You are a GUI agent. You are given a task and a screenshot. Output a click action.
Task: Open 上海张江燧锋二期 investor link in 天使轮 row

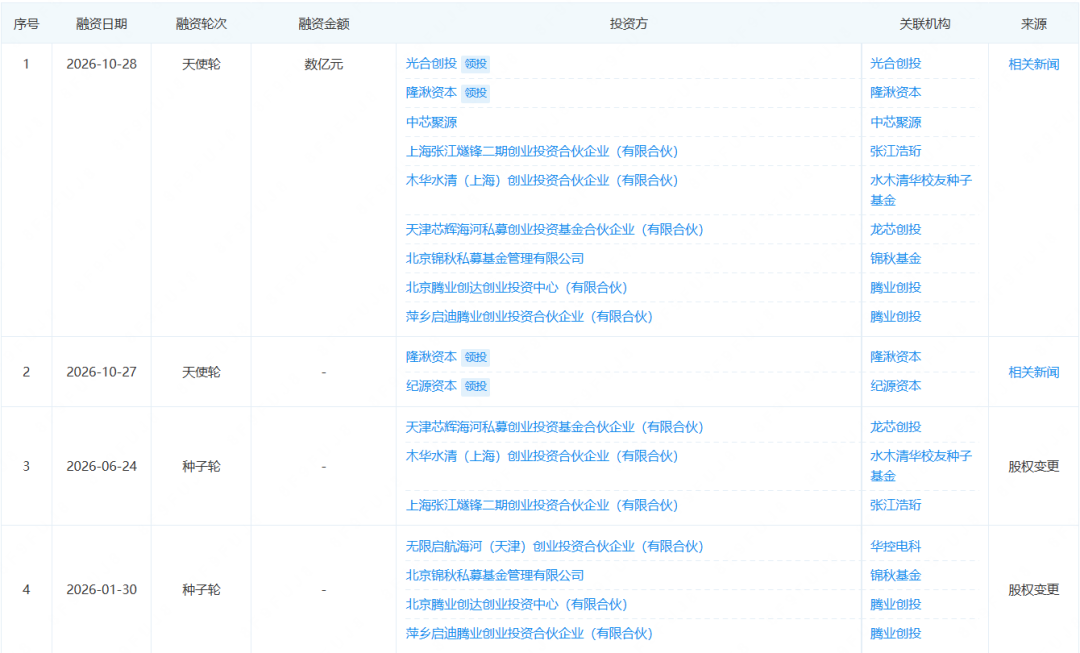point(542,151)
